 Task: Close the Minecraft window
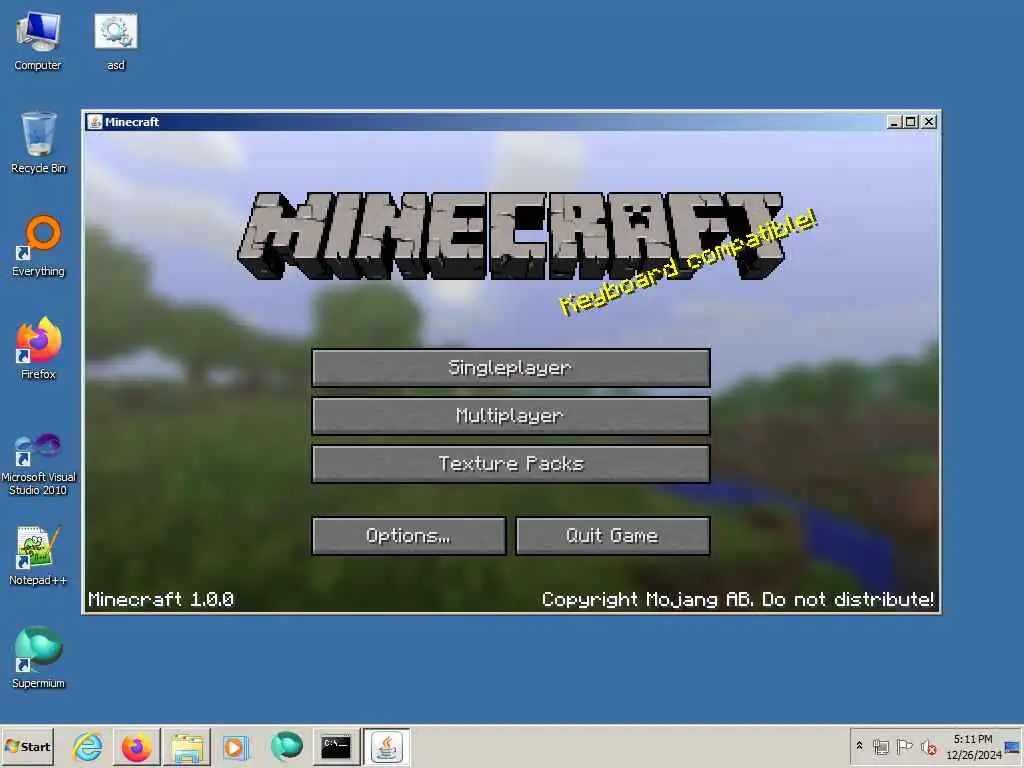coord(929,121)
